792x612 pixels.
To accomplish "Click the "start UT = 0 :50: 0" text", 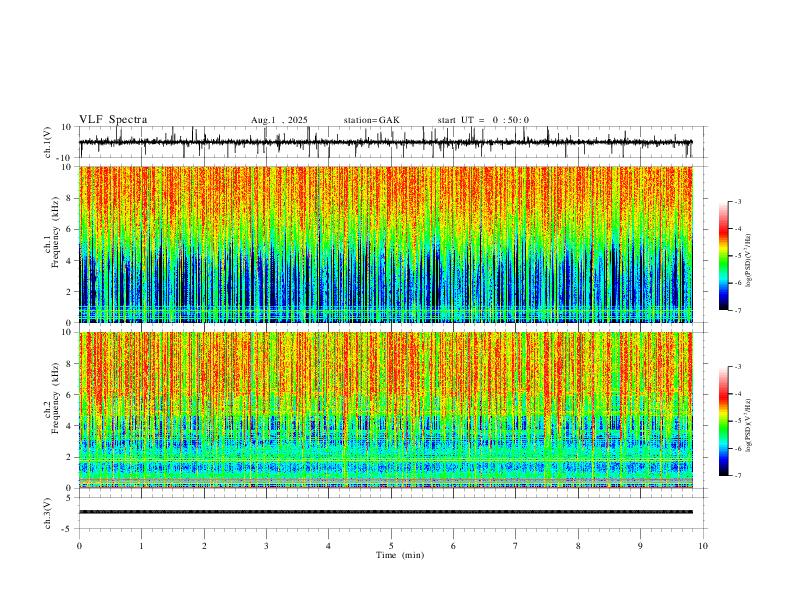I will coord(483,120).
